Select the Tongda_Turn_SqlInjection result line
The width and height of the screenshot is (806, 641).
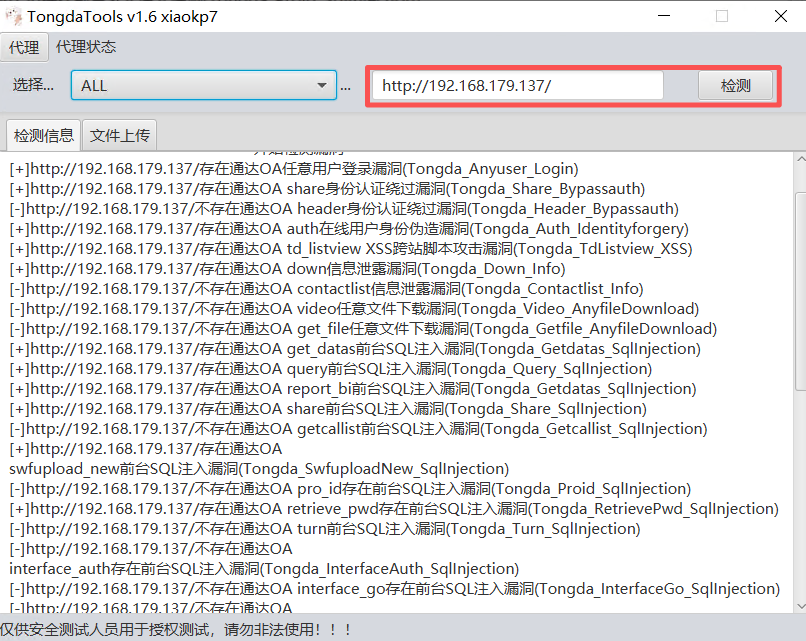(325, 529)
